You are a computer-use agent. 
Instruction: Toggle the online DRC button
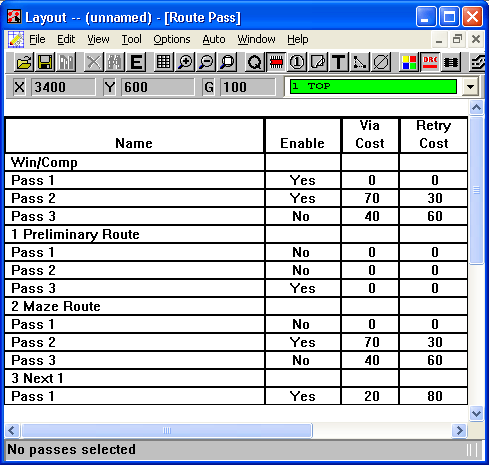coord(430,62)
